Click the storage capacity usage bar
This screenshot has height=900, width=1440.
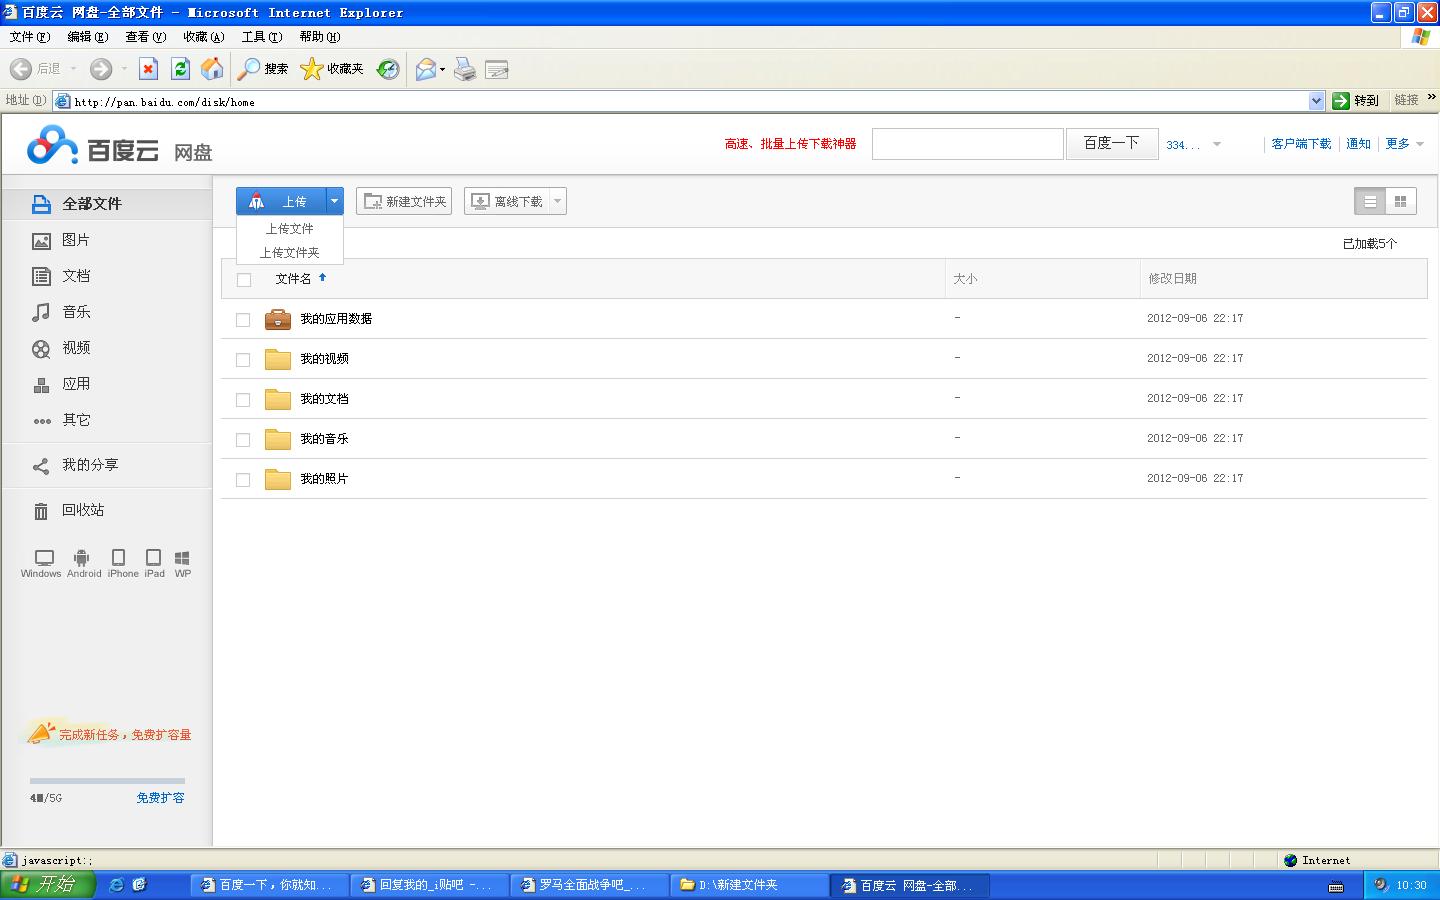[107, 781]
